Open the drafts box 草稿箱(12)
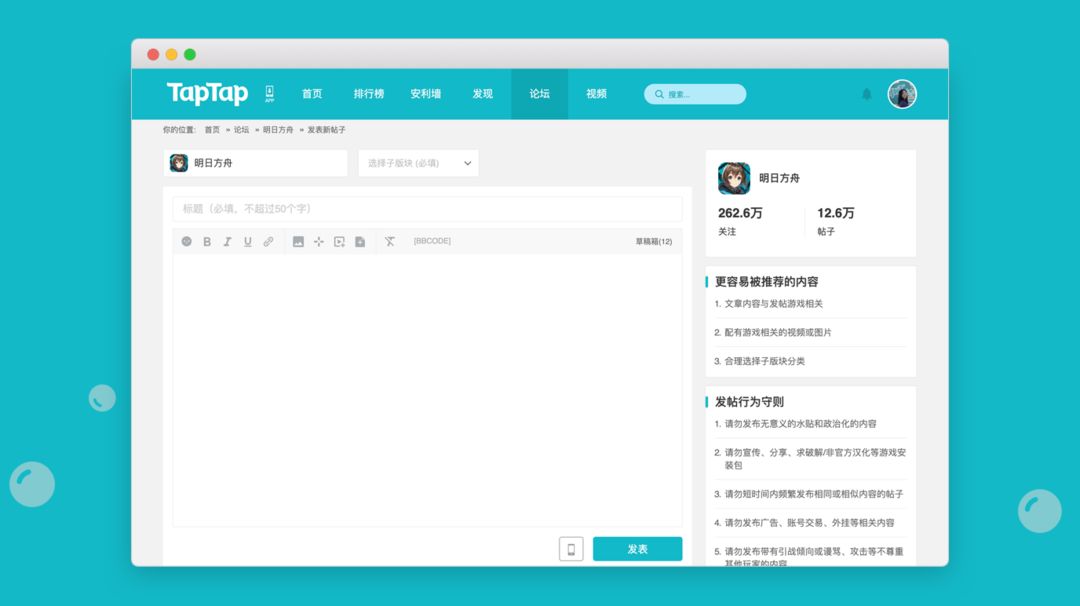This screenshot has height=606, width=1080. pos(654,242)
